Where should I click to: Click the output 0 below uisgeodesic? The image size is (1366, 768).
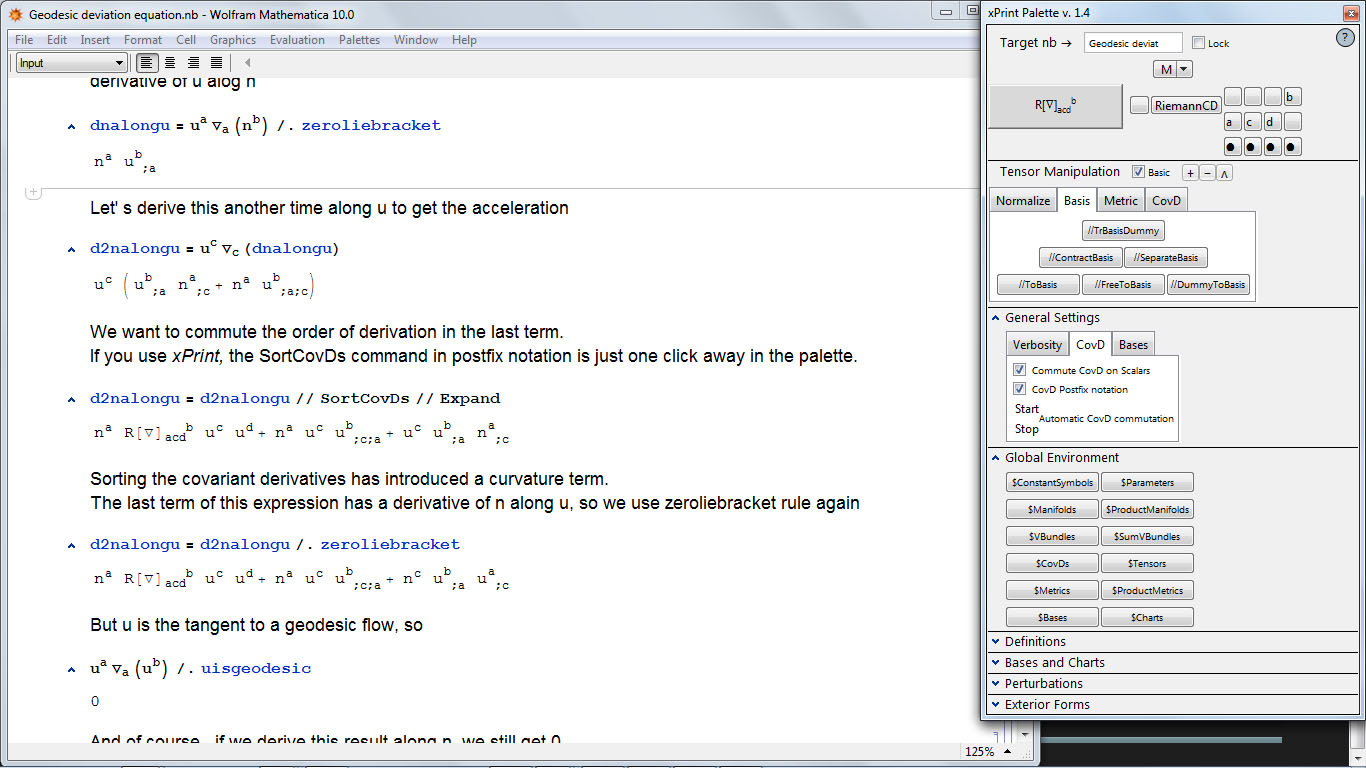(95, 702)
